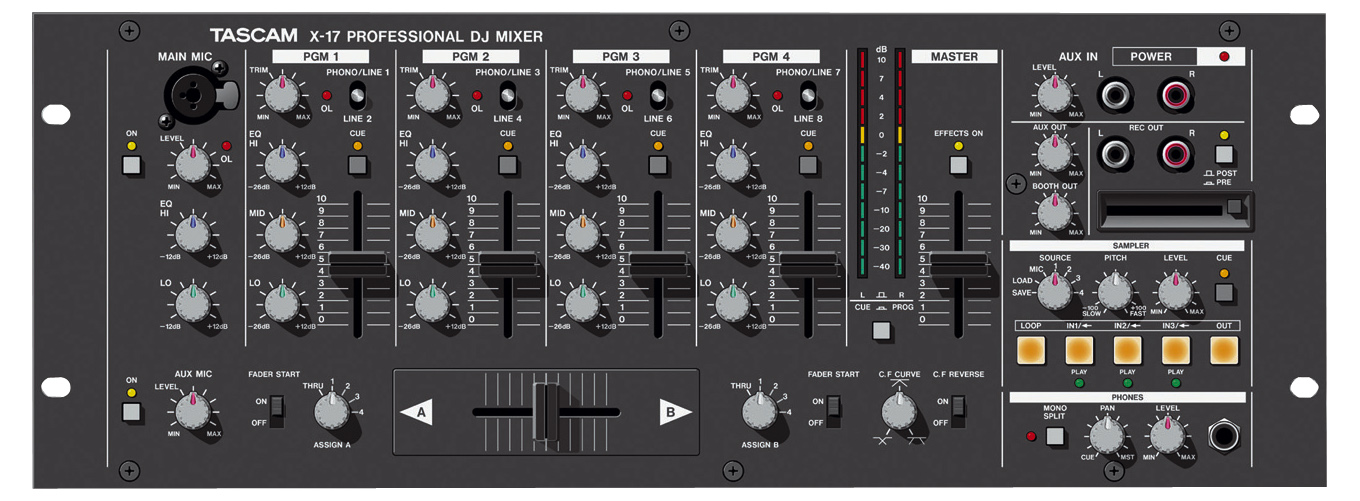Viewport: 1360px width, 501px height.
Task: Click the Main Mic LEVEL knob
Action: coord(191,162)
